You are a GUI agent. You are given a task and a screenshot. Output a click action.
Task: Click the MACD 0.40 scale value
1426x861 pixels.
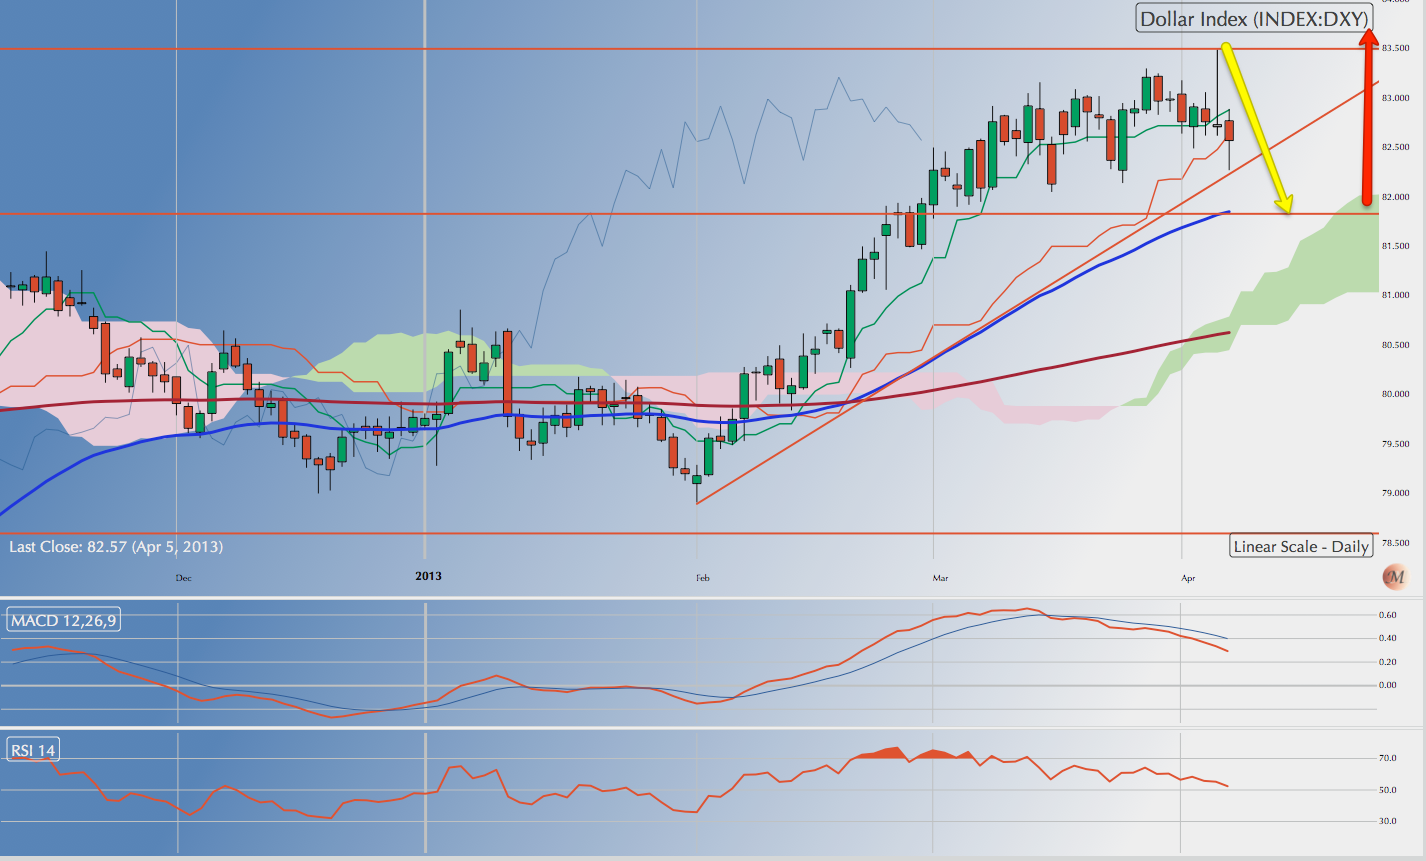[x=1388, y=638]
